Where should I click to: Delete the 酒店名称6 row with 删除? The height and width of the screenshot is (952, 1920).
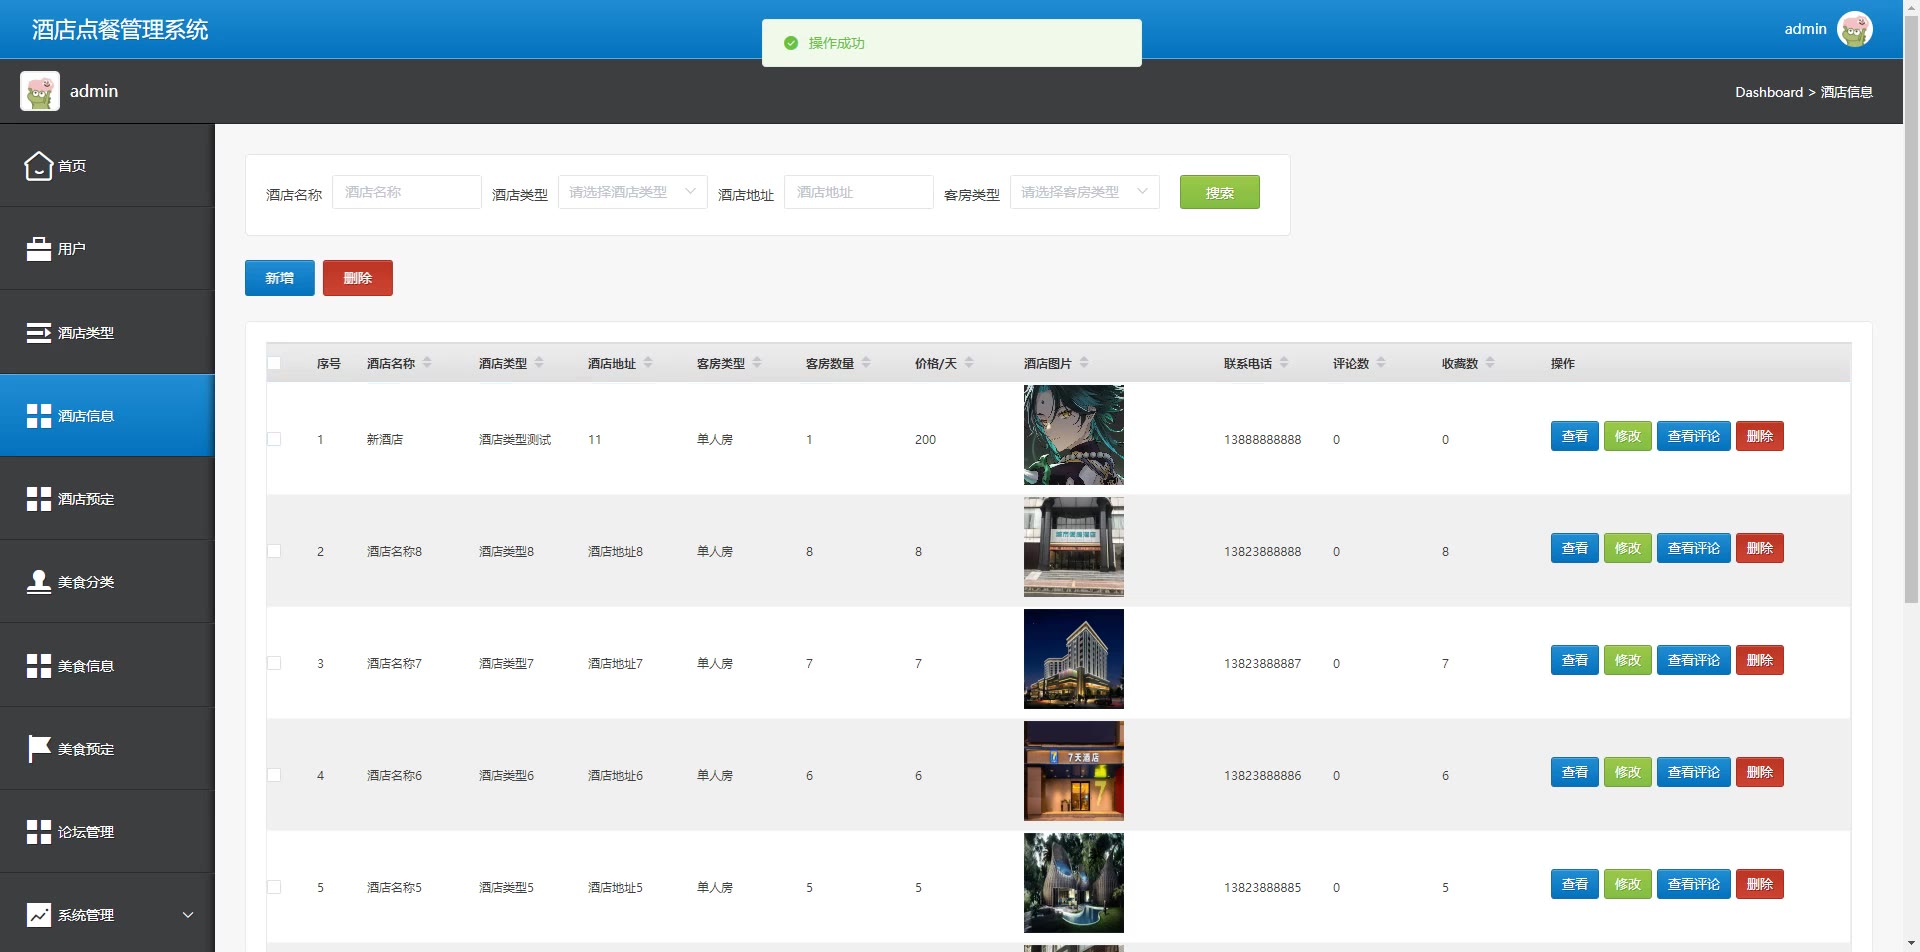[1759, 772]
